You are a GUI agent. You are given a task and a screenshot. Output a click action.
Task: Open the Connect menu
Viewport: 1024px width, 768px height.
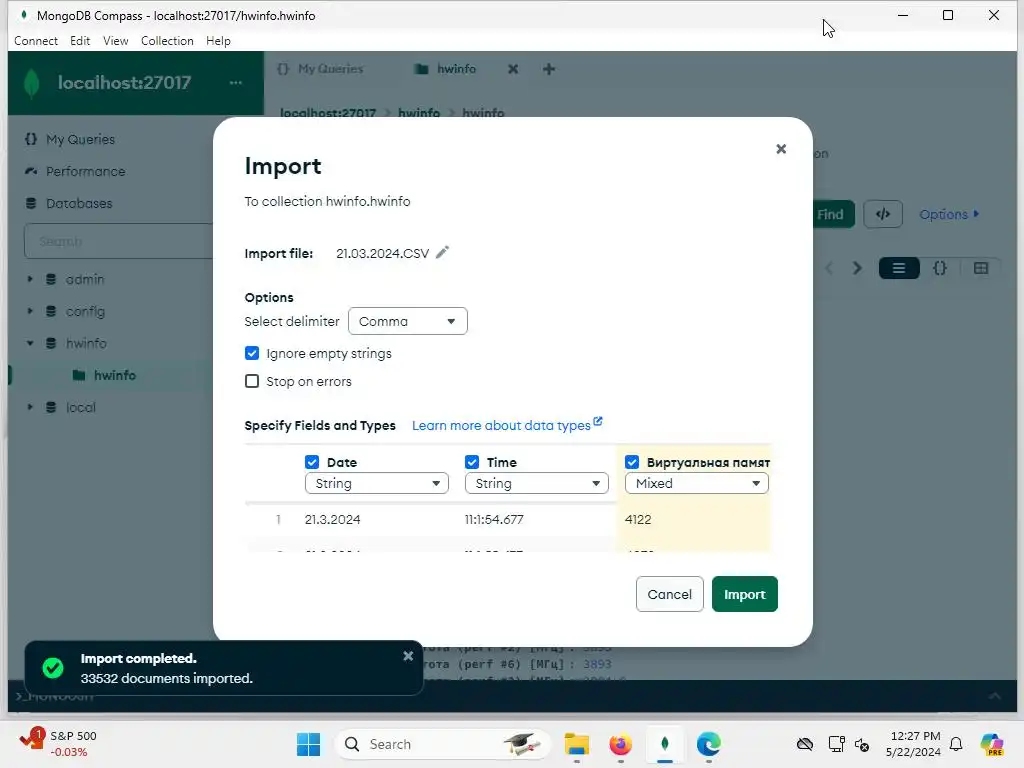[36, 40]
